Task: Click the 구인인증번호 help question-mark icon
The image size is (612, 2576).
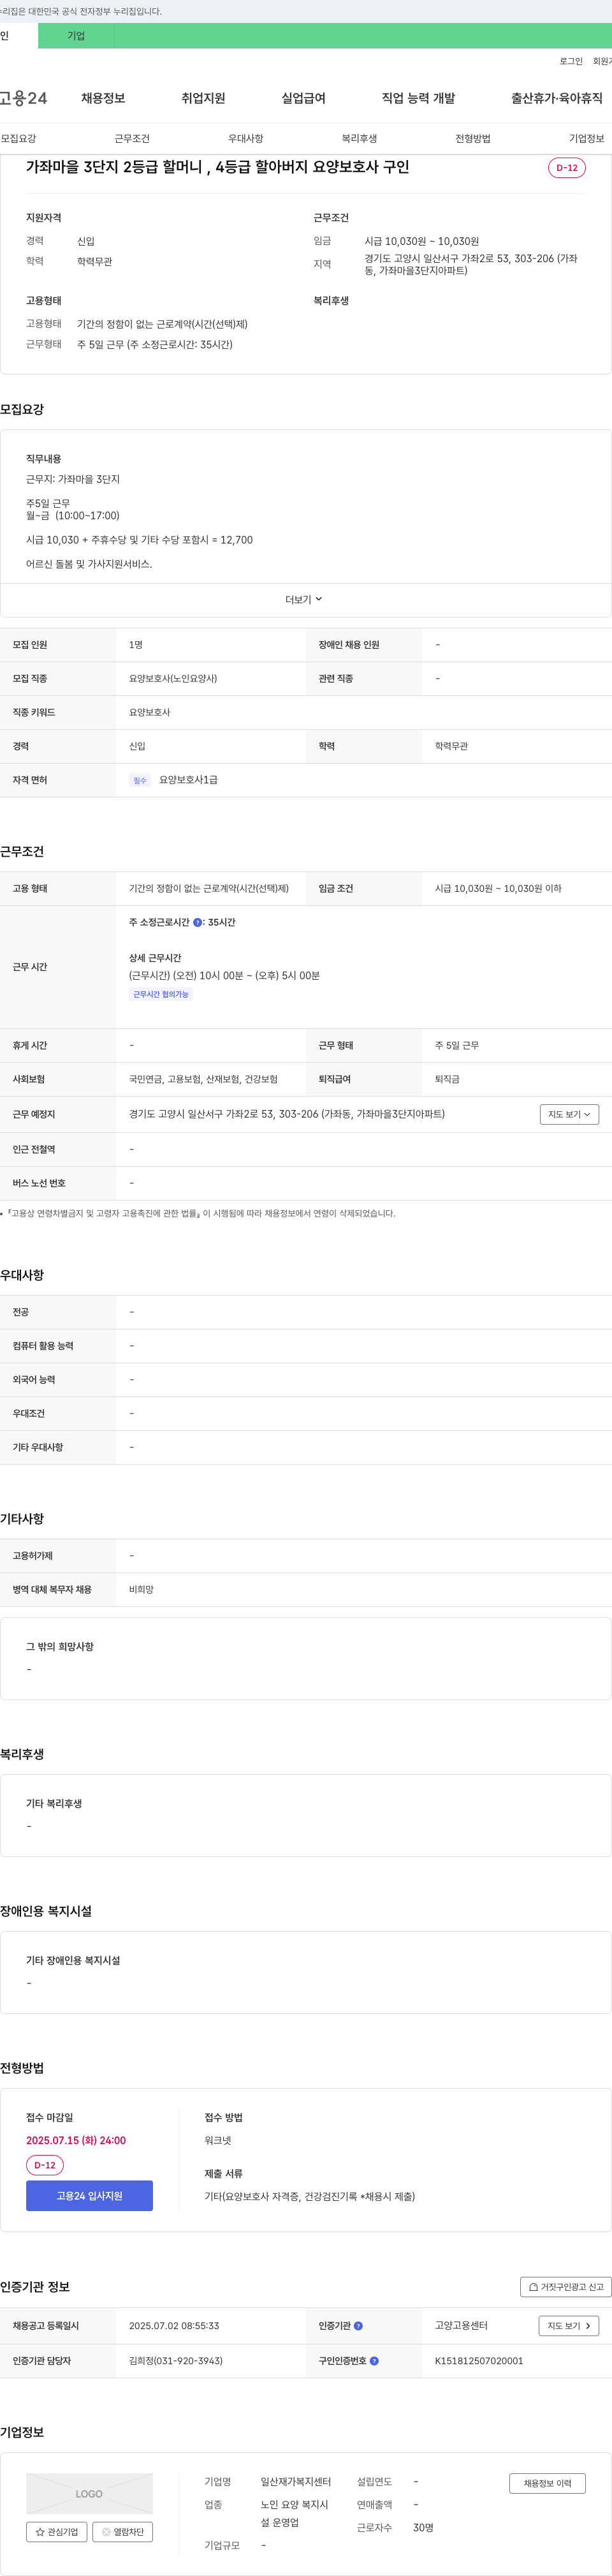Action: [x=374, y=2361]
